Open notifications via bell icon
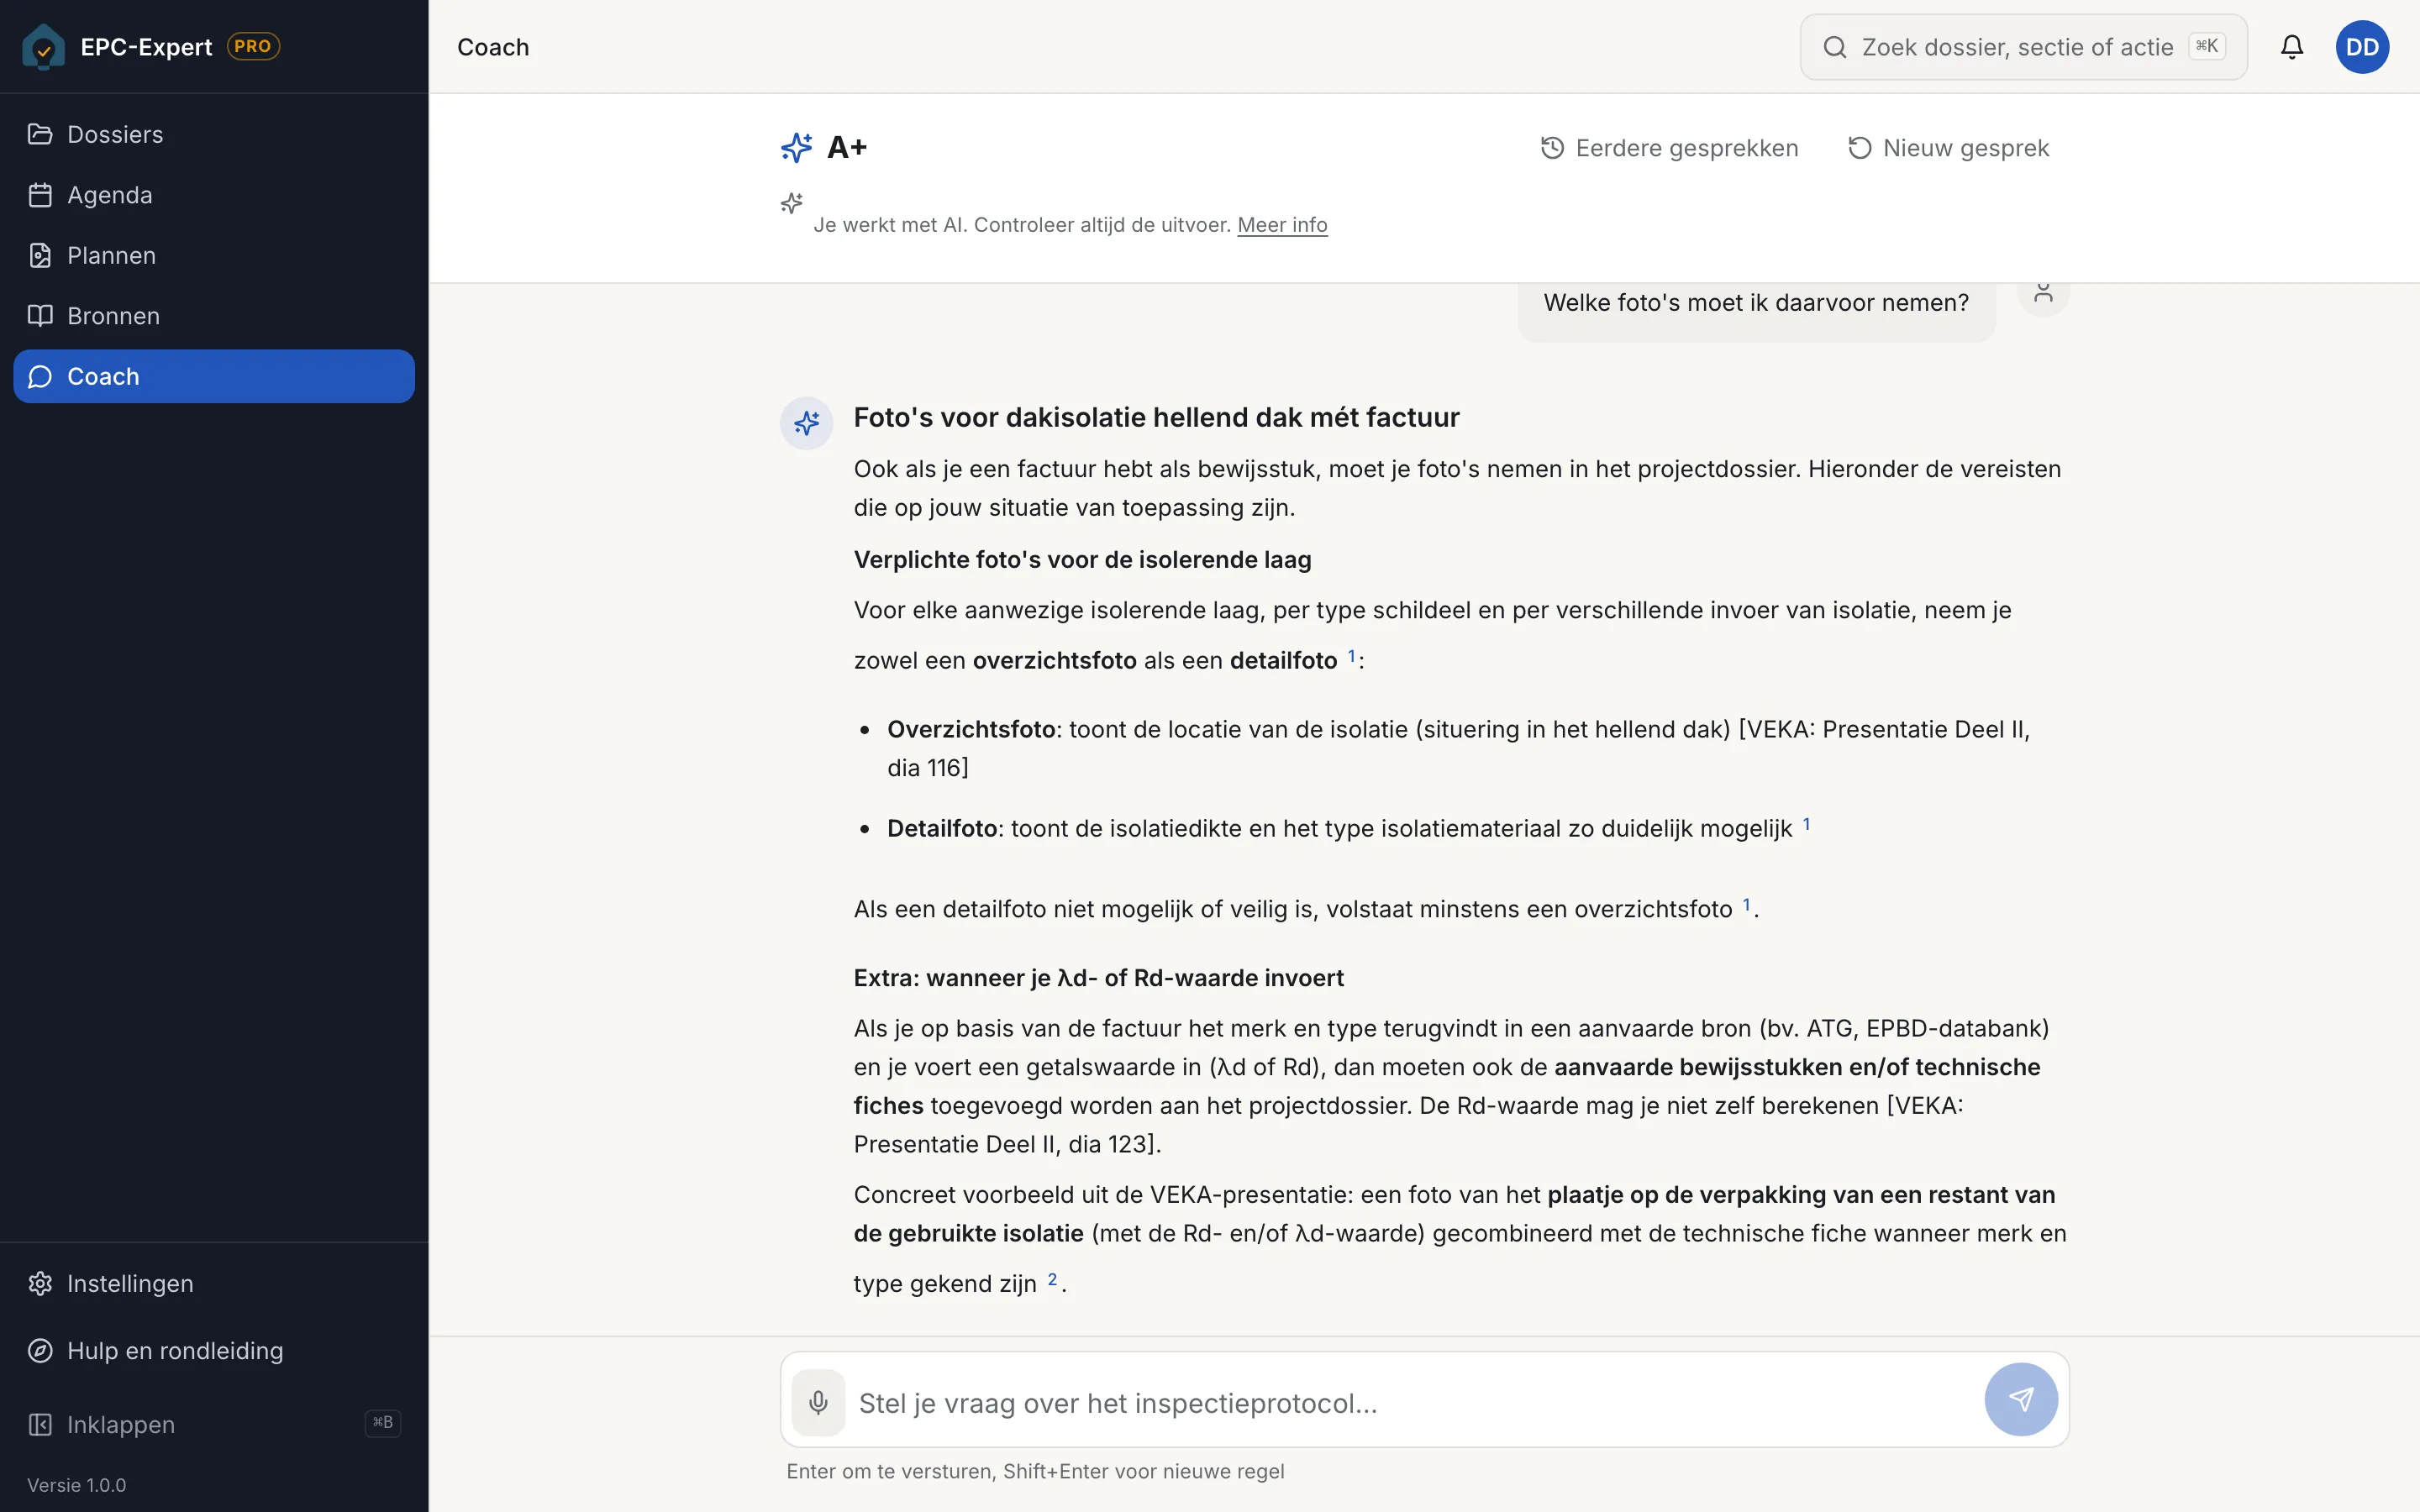The image size is (2420, 1512). 2291,47
